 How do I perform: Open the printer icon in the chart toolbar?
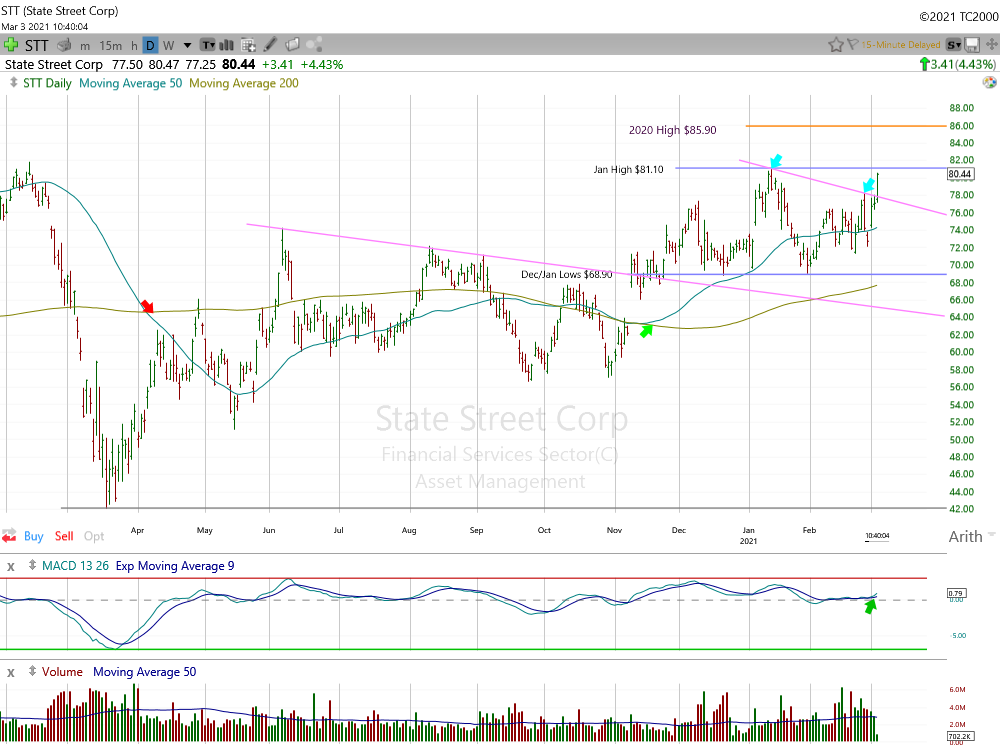64,45
